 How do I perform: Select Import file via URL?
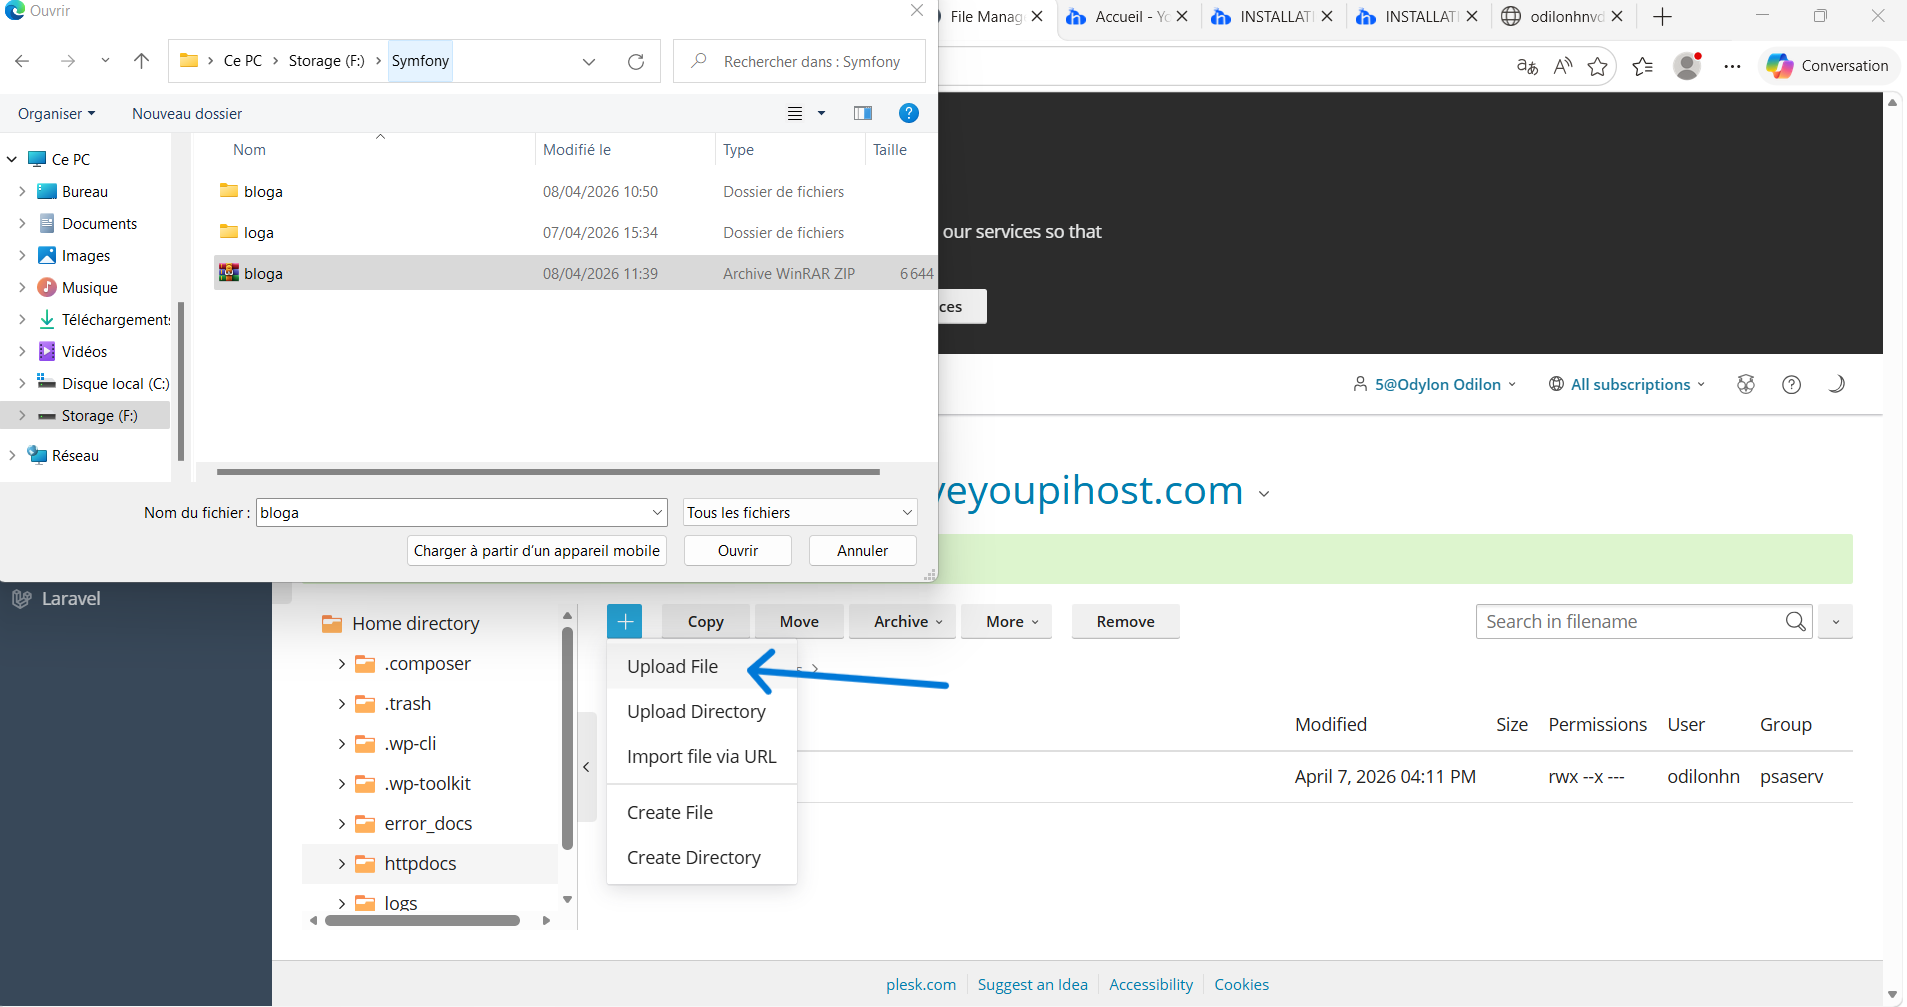tap(701, 756)
